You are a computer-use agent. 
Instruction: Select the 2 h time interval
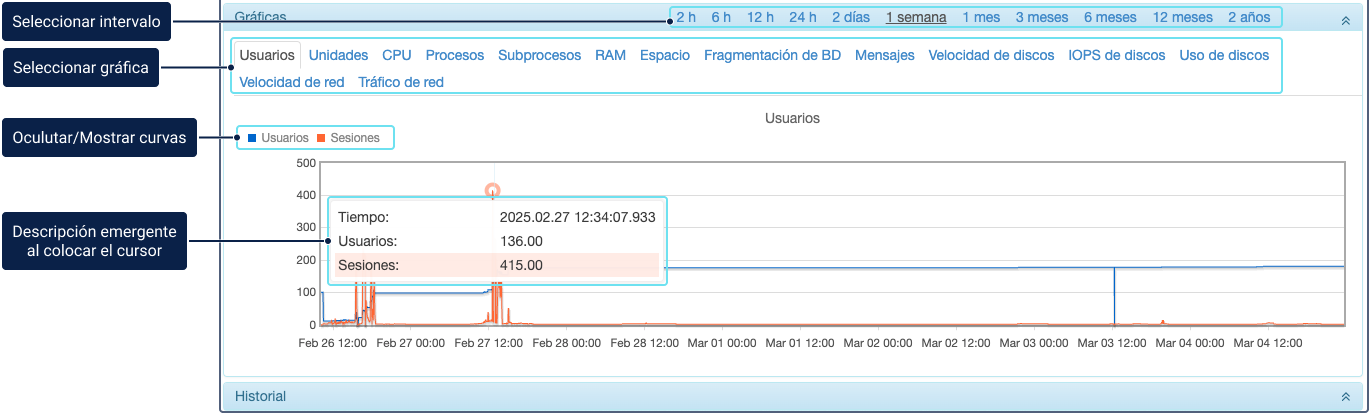click(686, 17)
